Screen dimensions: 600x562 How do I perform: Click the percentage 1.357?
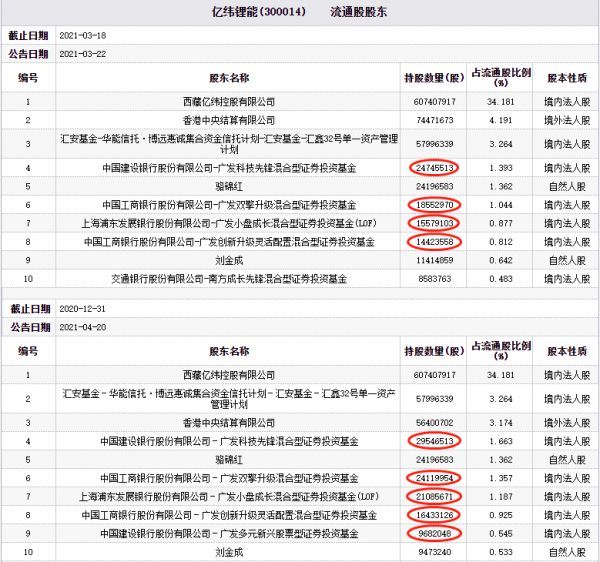(x=501, y=478)
